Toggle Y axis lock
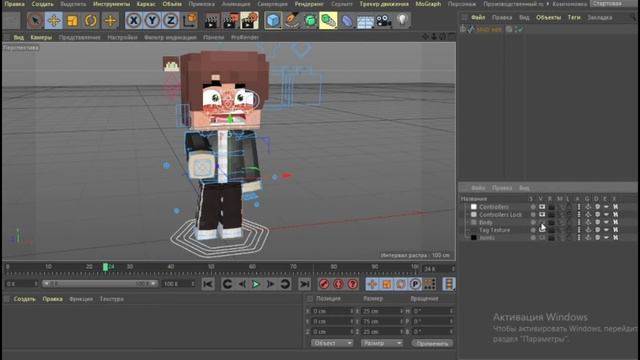The width and height of the screenshot is (640, 360). coord(152,20)
